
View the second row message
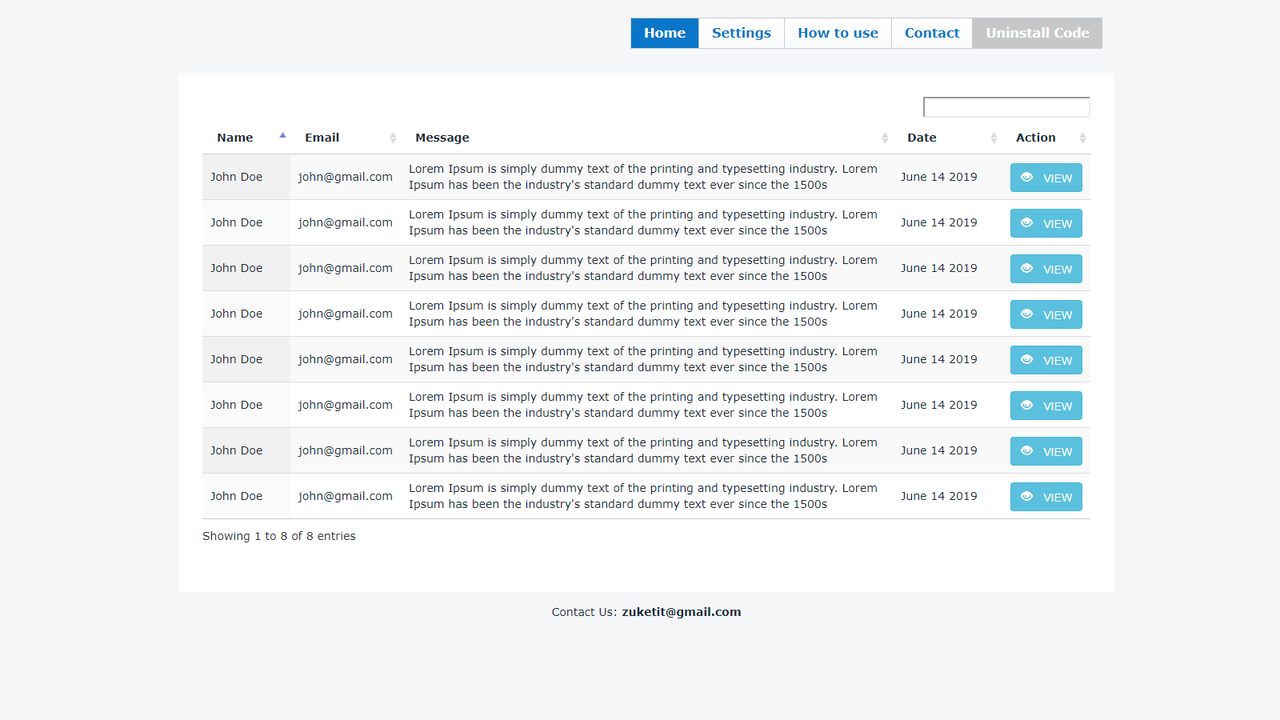click(1046, 223)
